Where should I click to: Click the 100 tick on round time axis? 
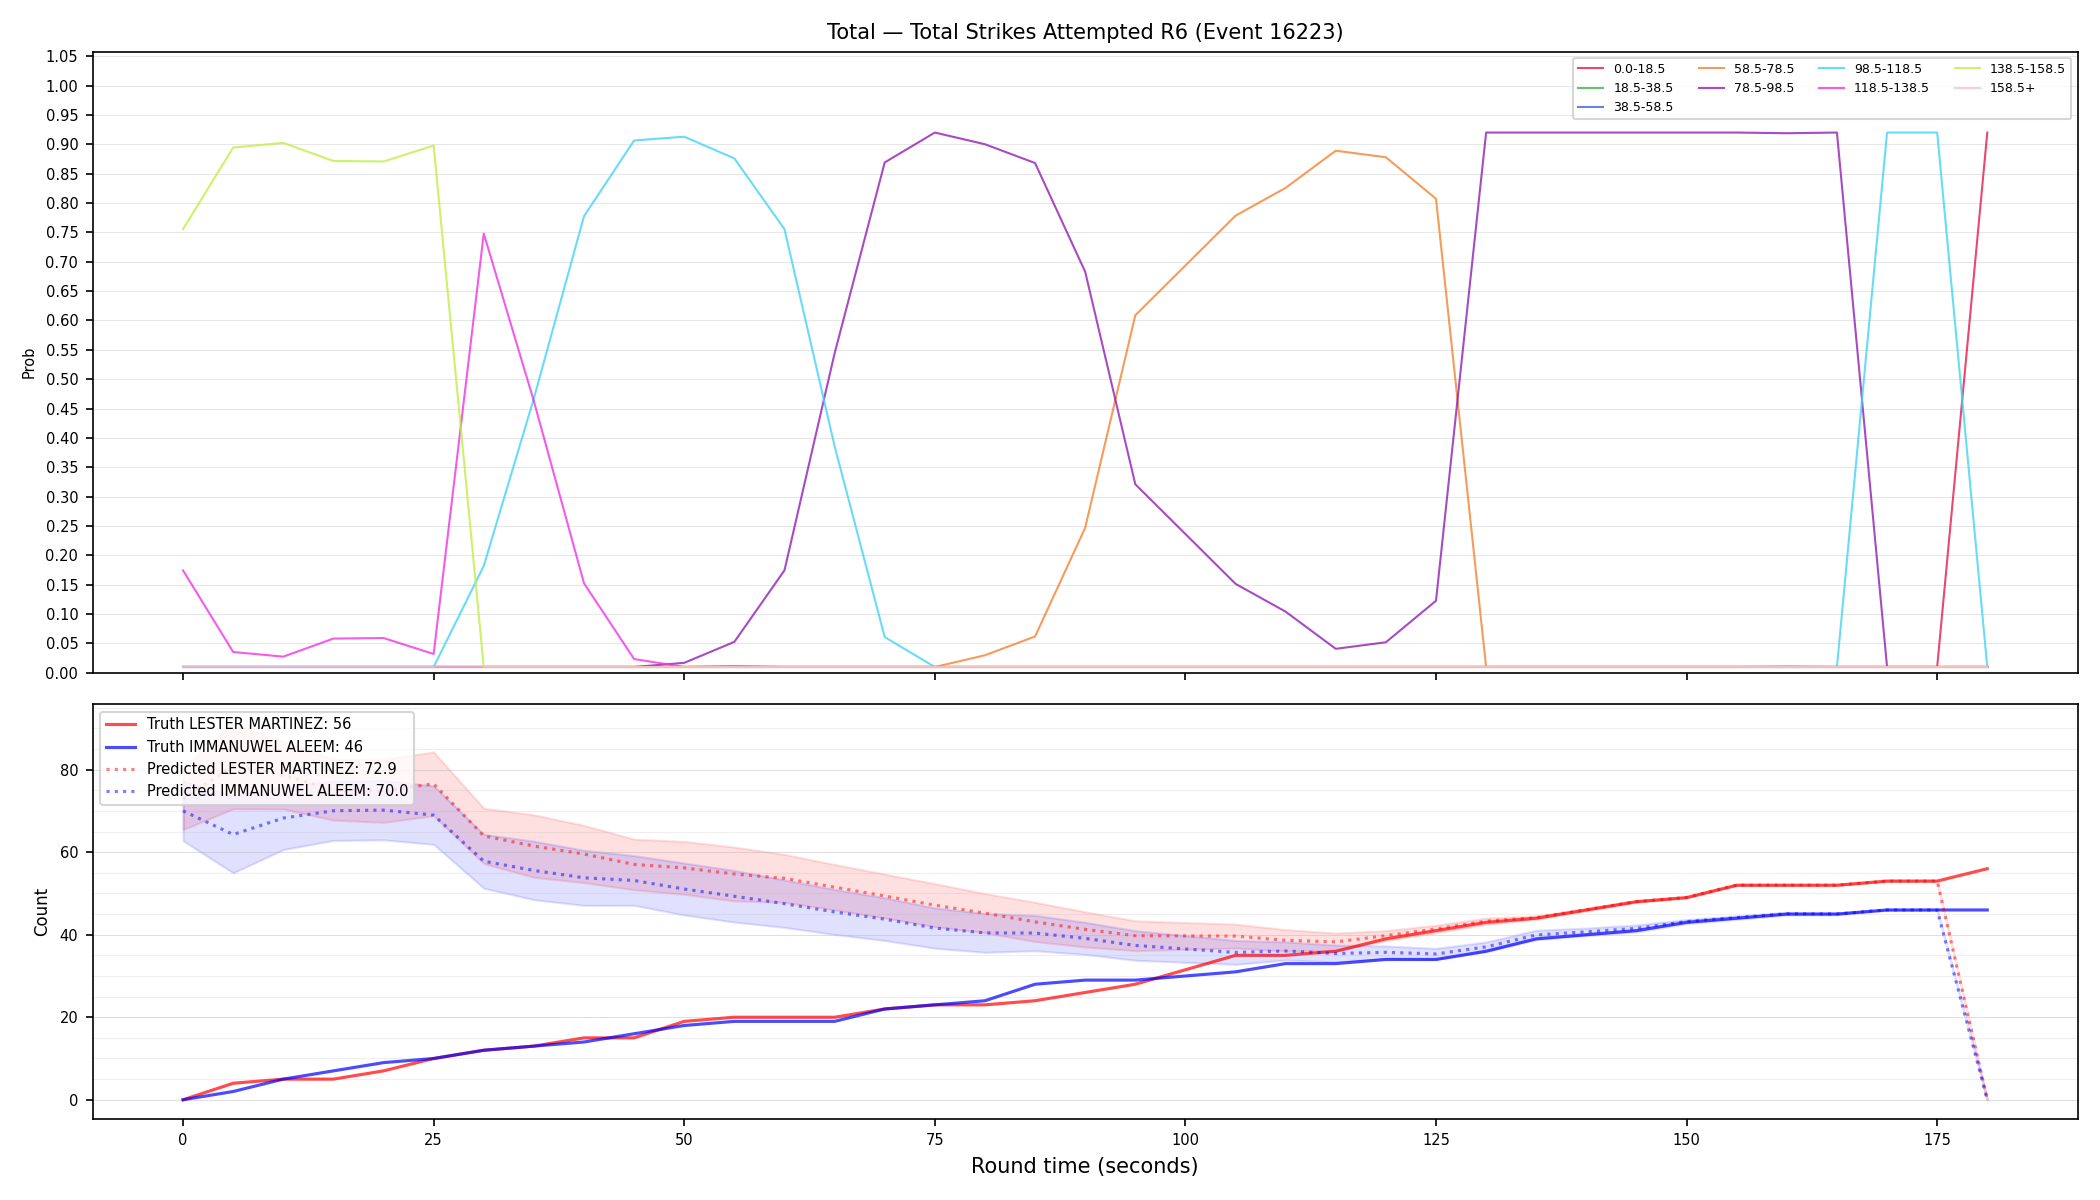(x=1185, y=1138)
